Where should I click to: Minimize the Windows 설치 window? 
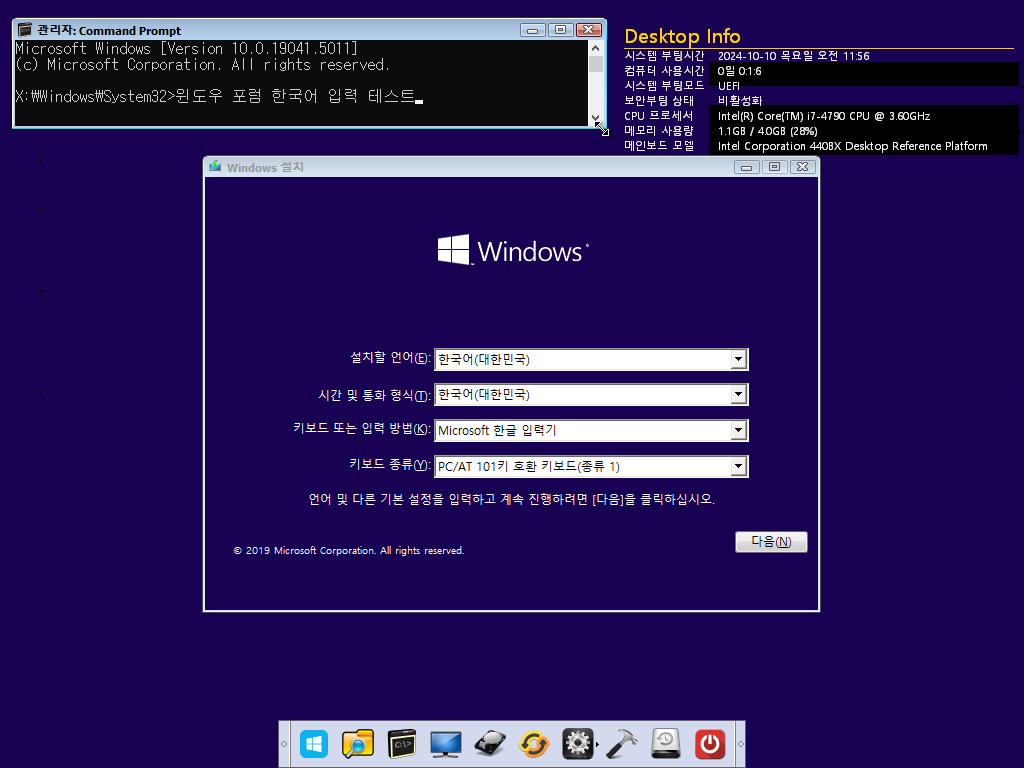[x=746, y=167]
